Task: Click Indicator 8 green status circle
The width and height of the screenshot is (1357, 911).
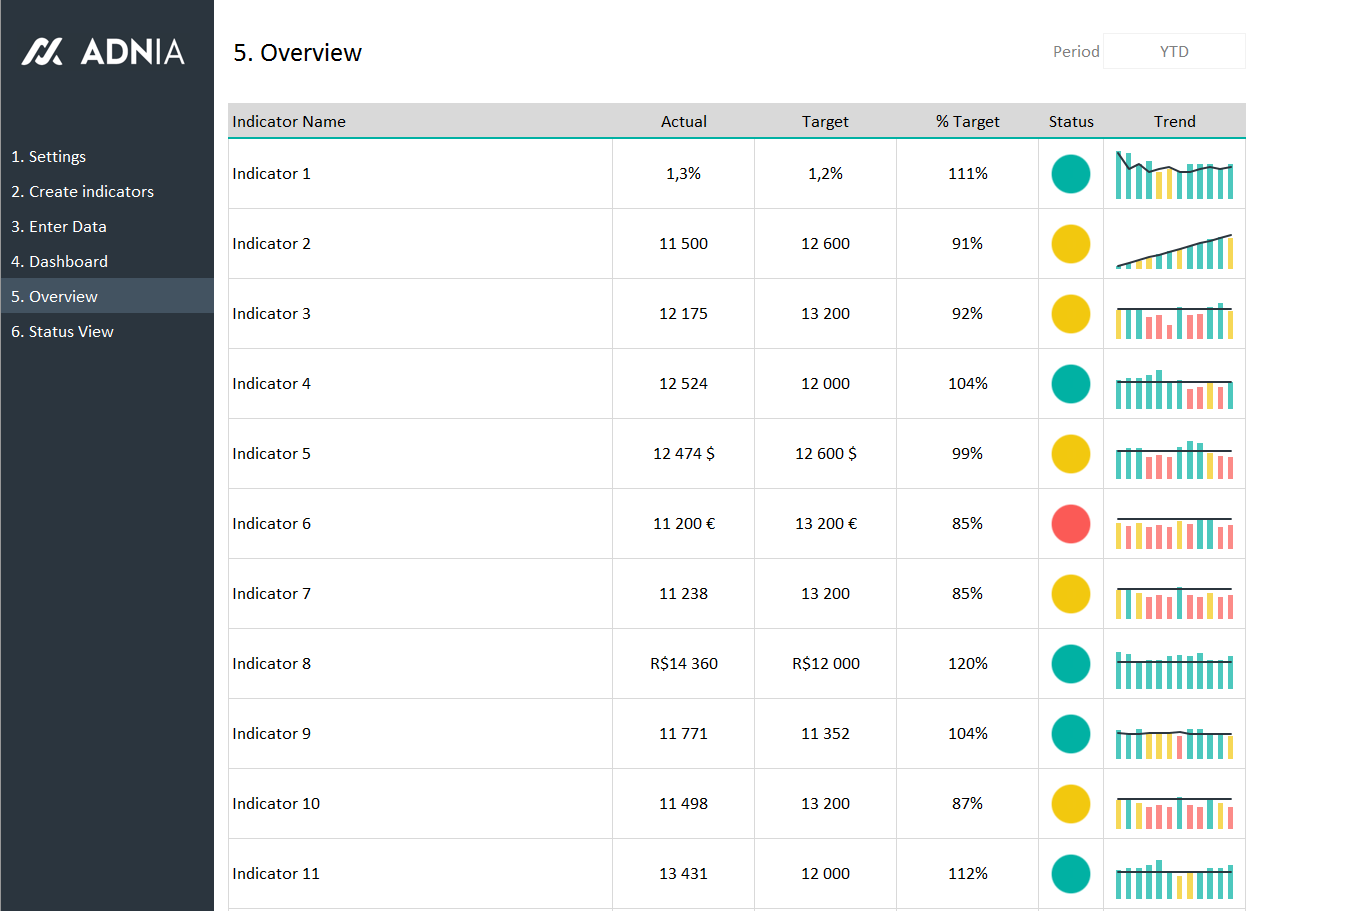Action: (1070, 664)
